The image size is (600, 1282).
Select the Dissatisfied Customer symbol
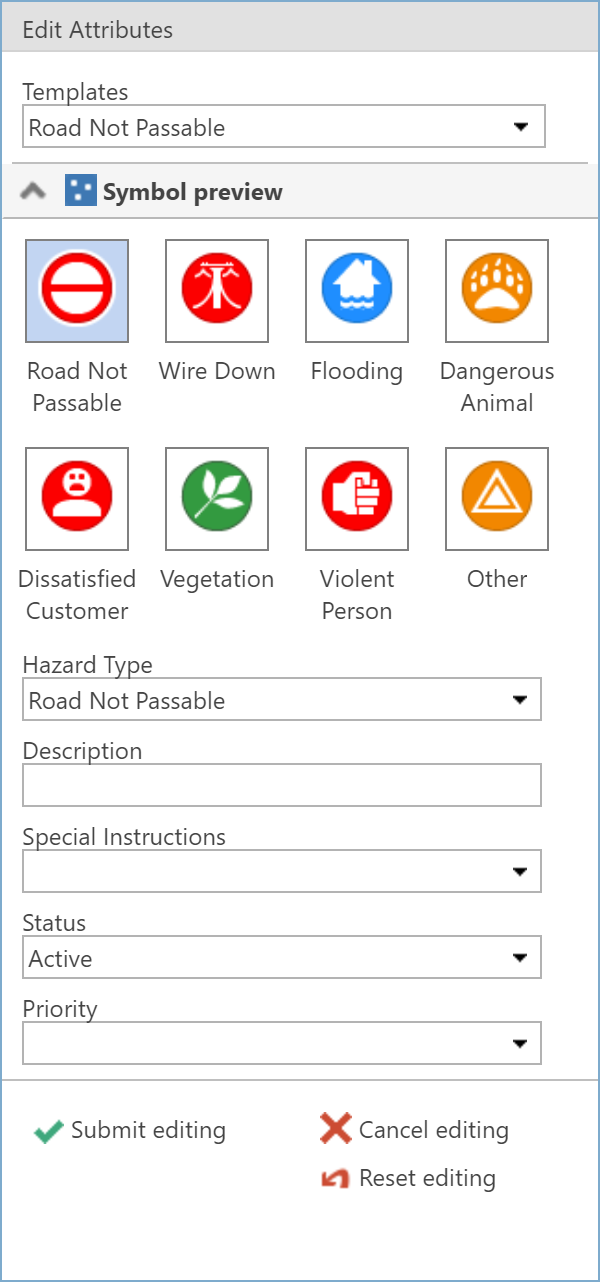click(77, 499)
